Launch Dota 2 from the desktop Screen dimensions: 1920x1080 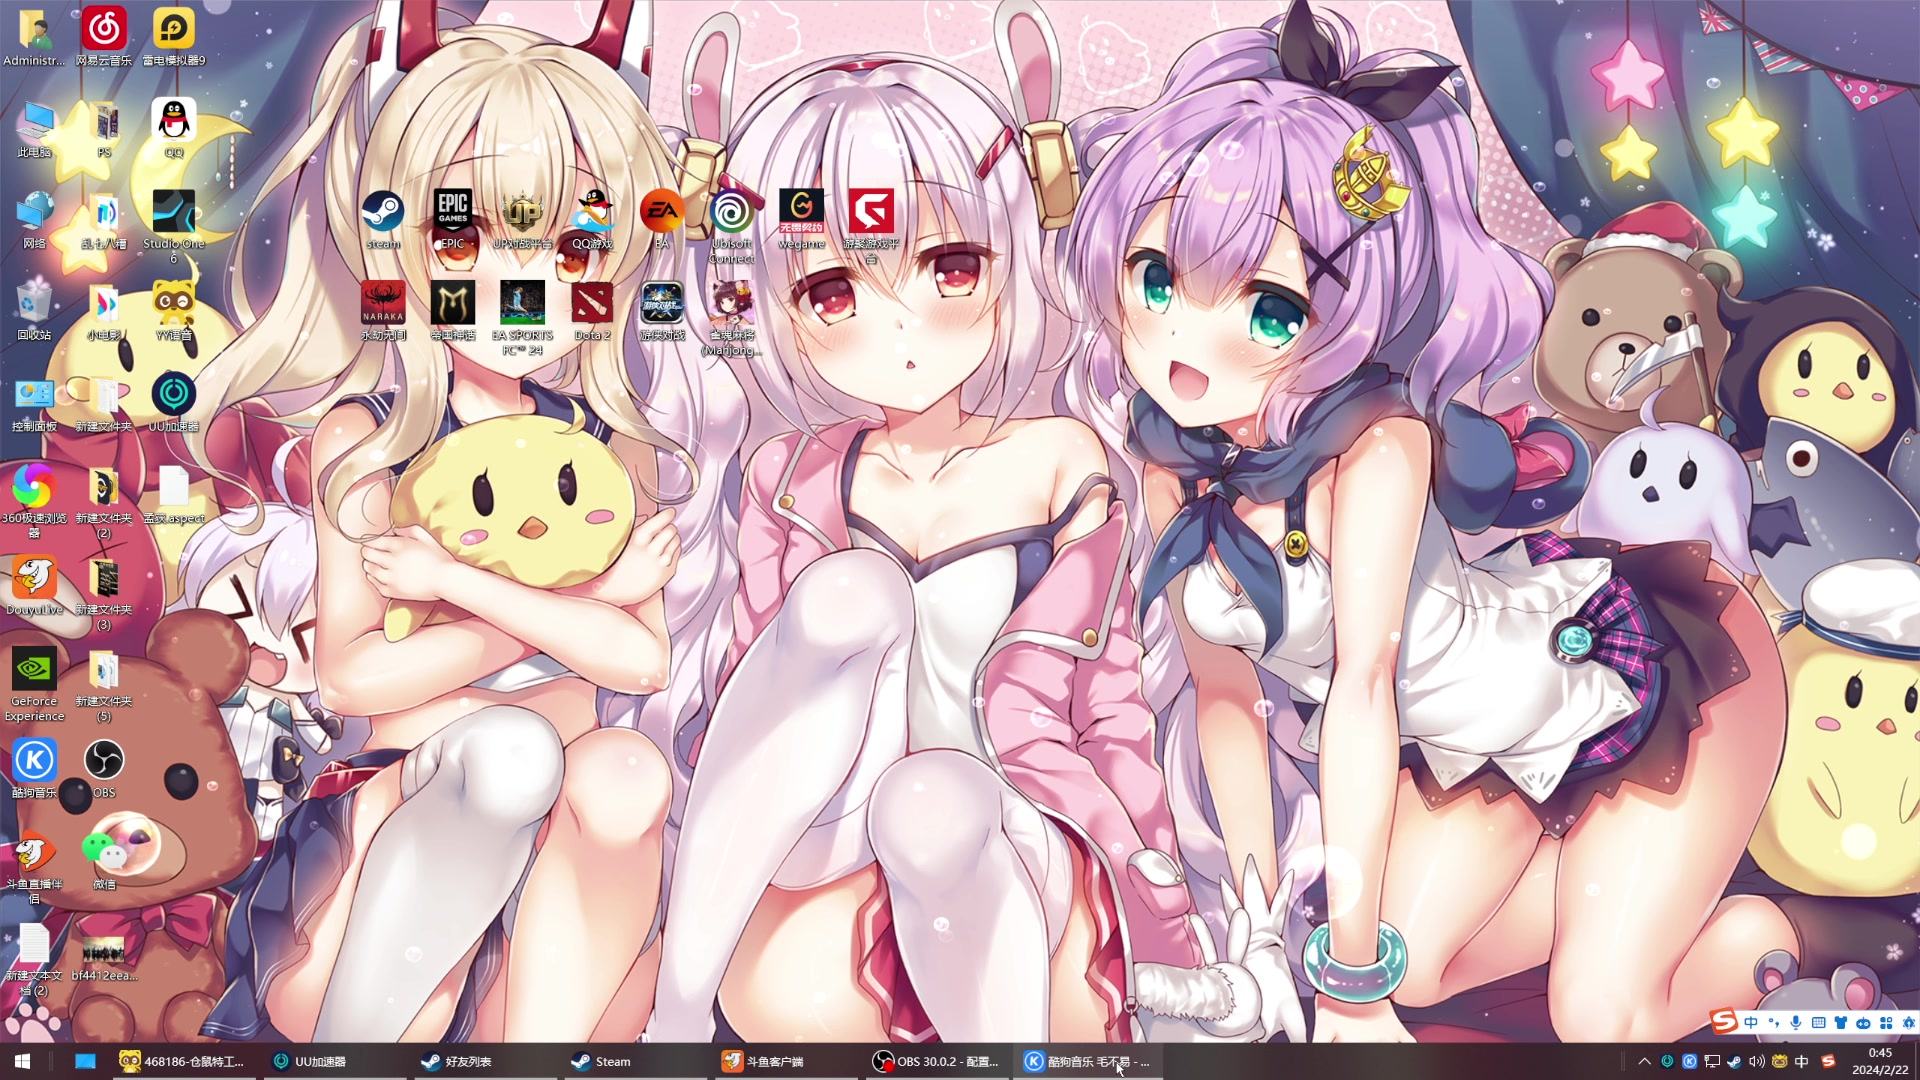point(592,303)
